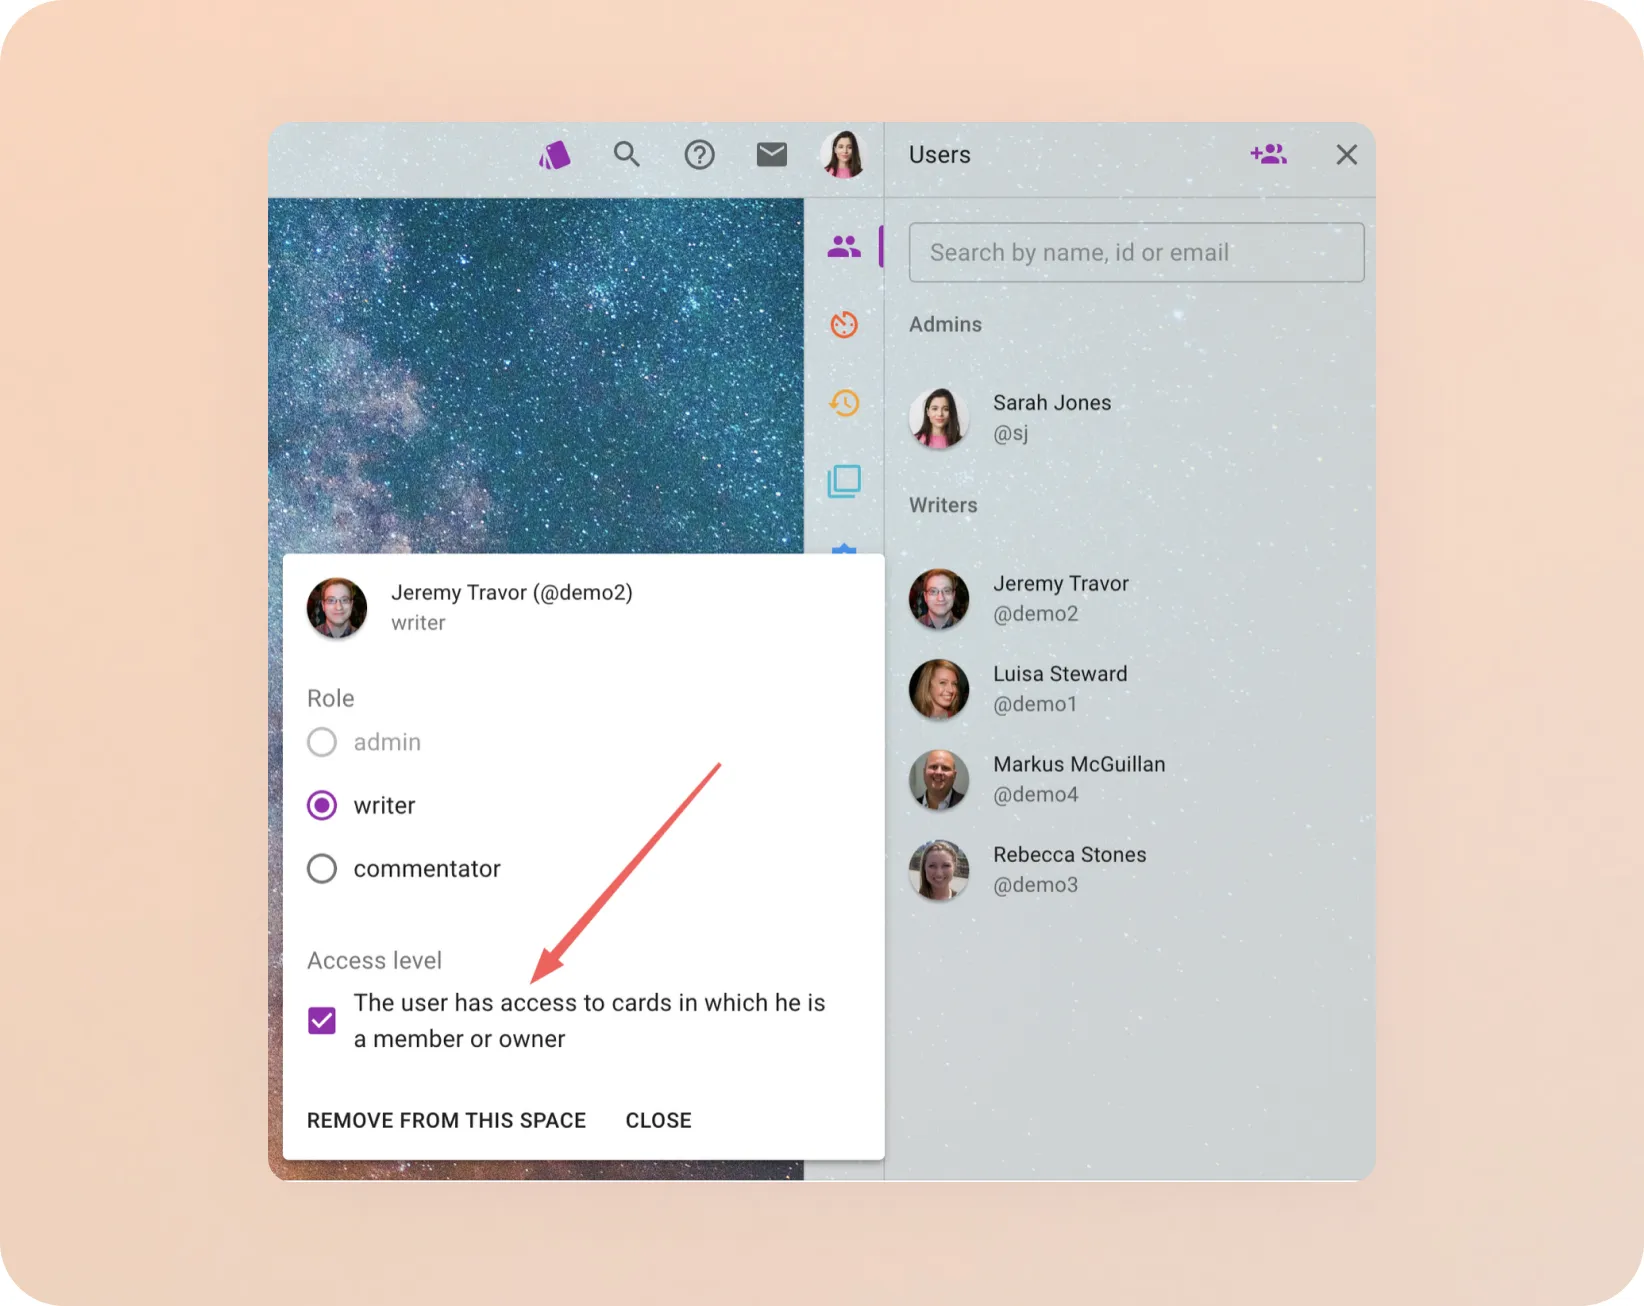Open the stacked cards sidebar icon
Image resolution: width=1644 pixels, height=1306 pixels.
click(x=844, y=481)
